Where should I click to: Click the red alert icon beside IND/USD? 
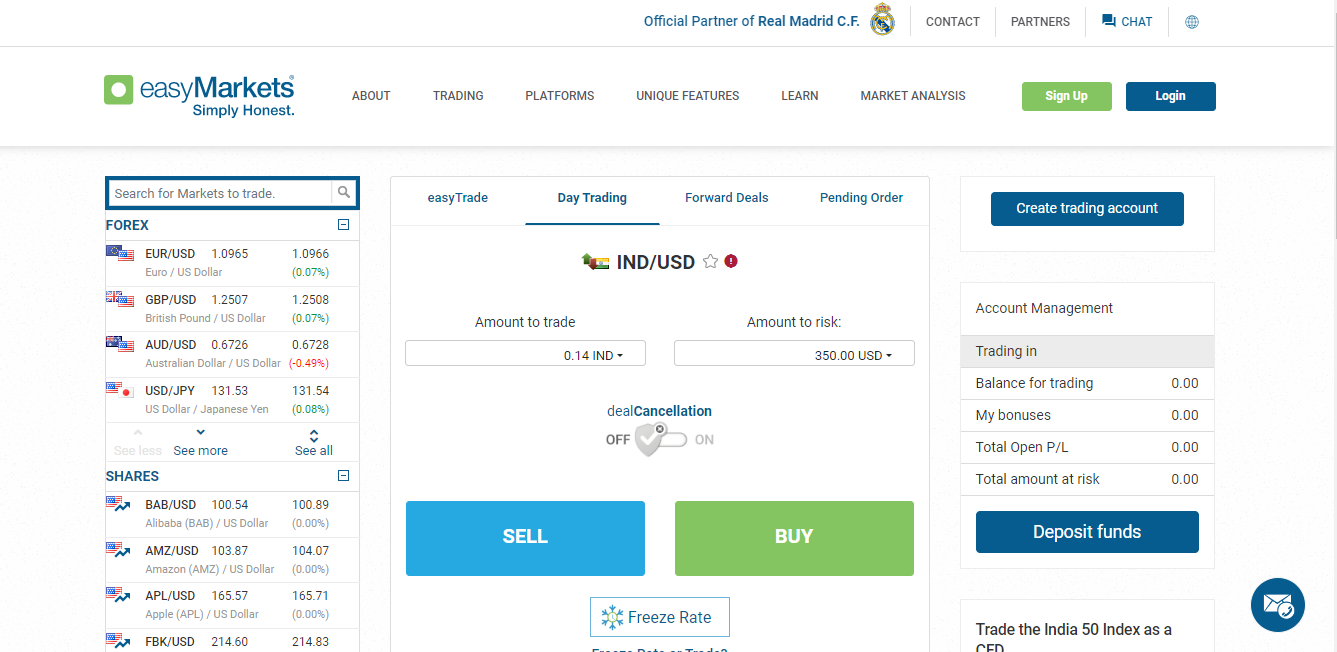[x=731, y=260]
